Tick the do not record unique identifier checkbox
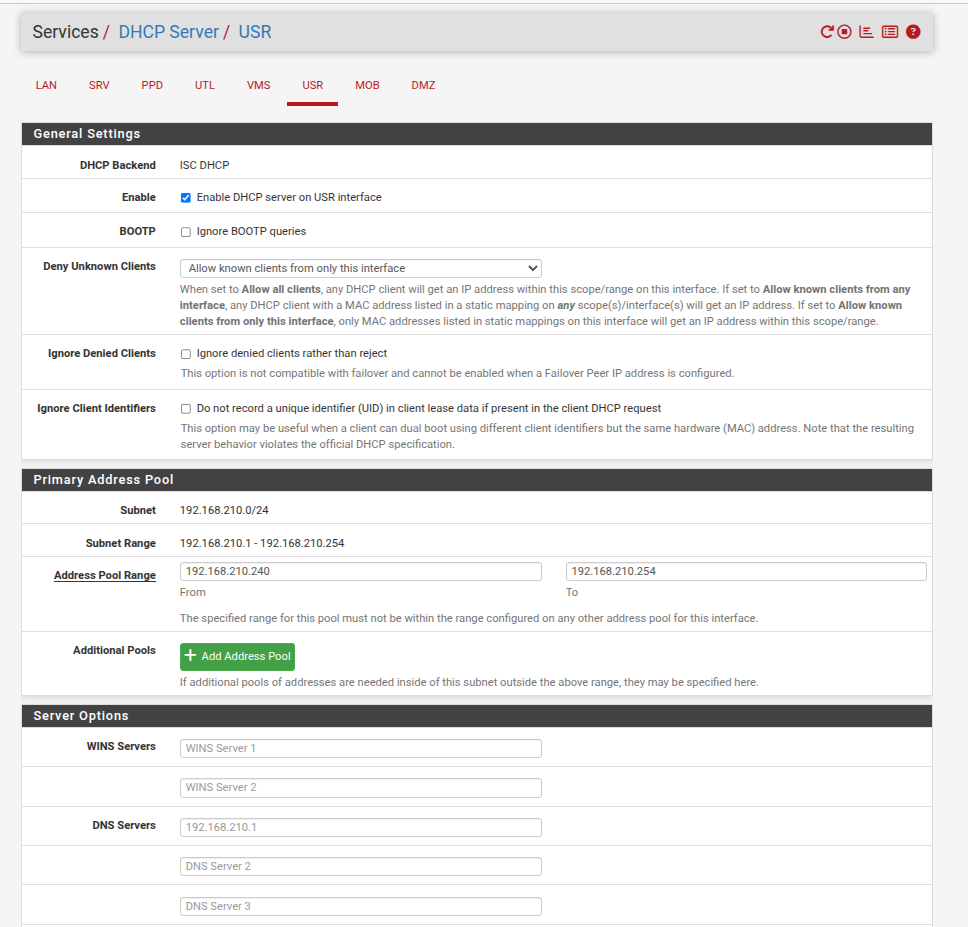 tap(186, 409)
